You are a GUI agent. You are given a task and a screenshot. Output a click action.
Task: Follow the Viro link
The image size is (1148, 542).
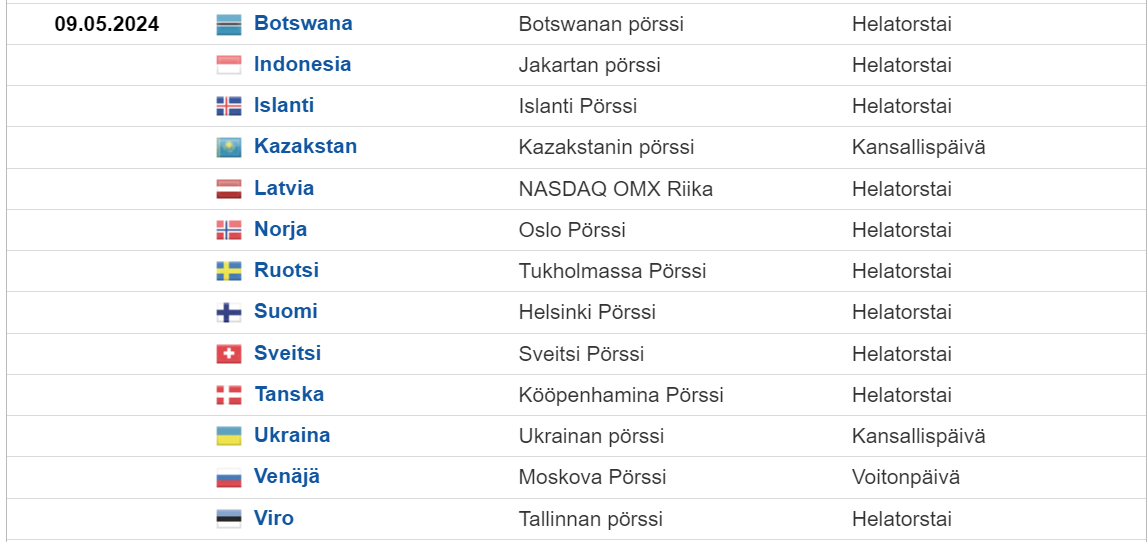tap(274, 519)
